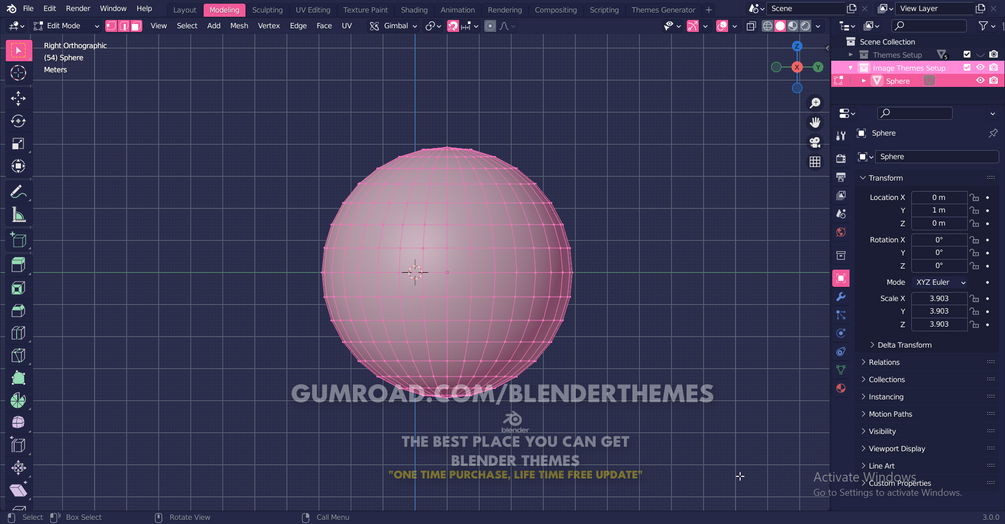This screenshot has height=524, width=1005.
Task: Switch to wireframe viewport shading
Action: click(767, 26)
